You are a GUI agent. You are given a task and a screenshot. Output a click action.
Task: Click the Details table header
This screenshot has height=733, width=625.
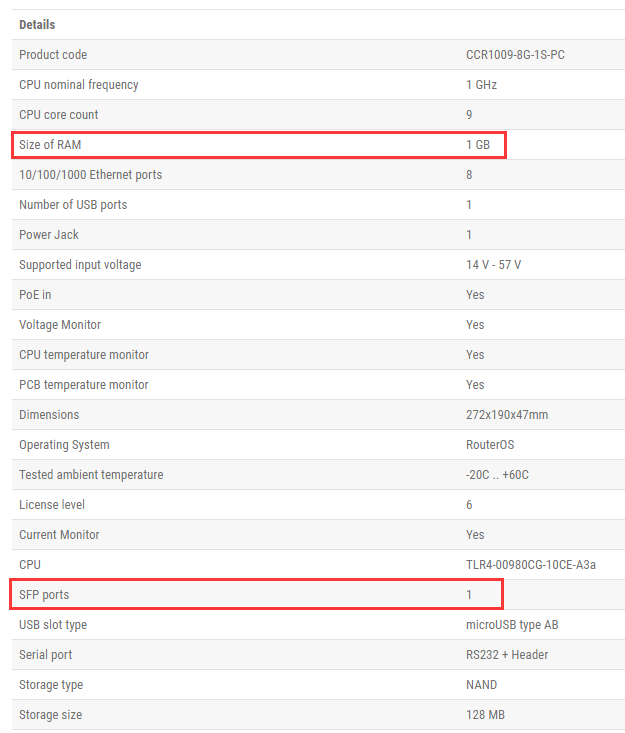click(x=37, y=25)
